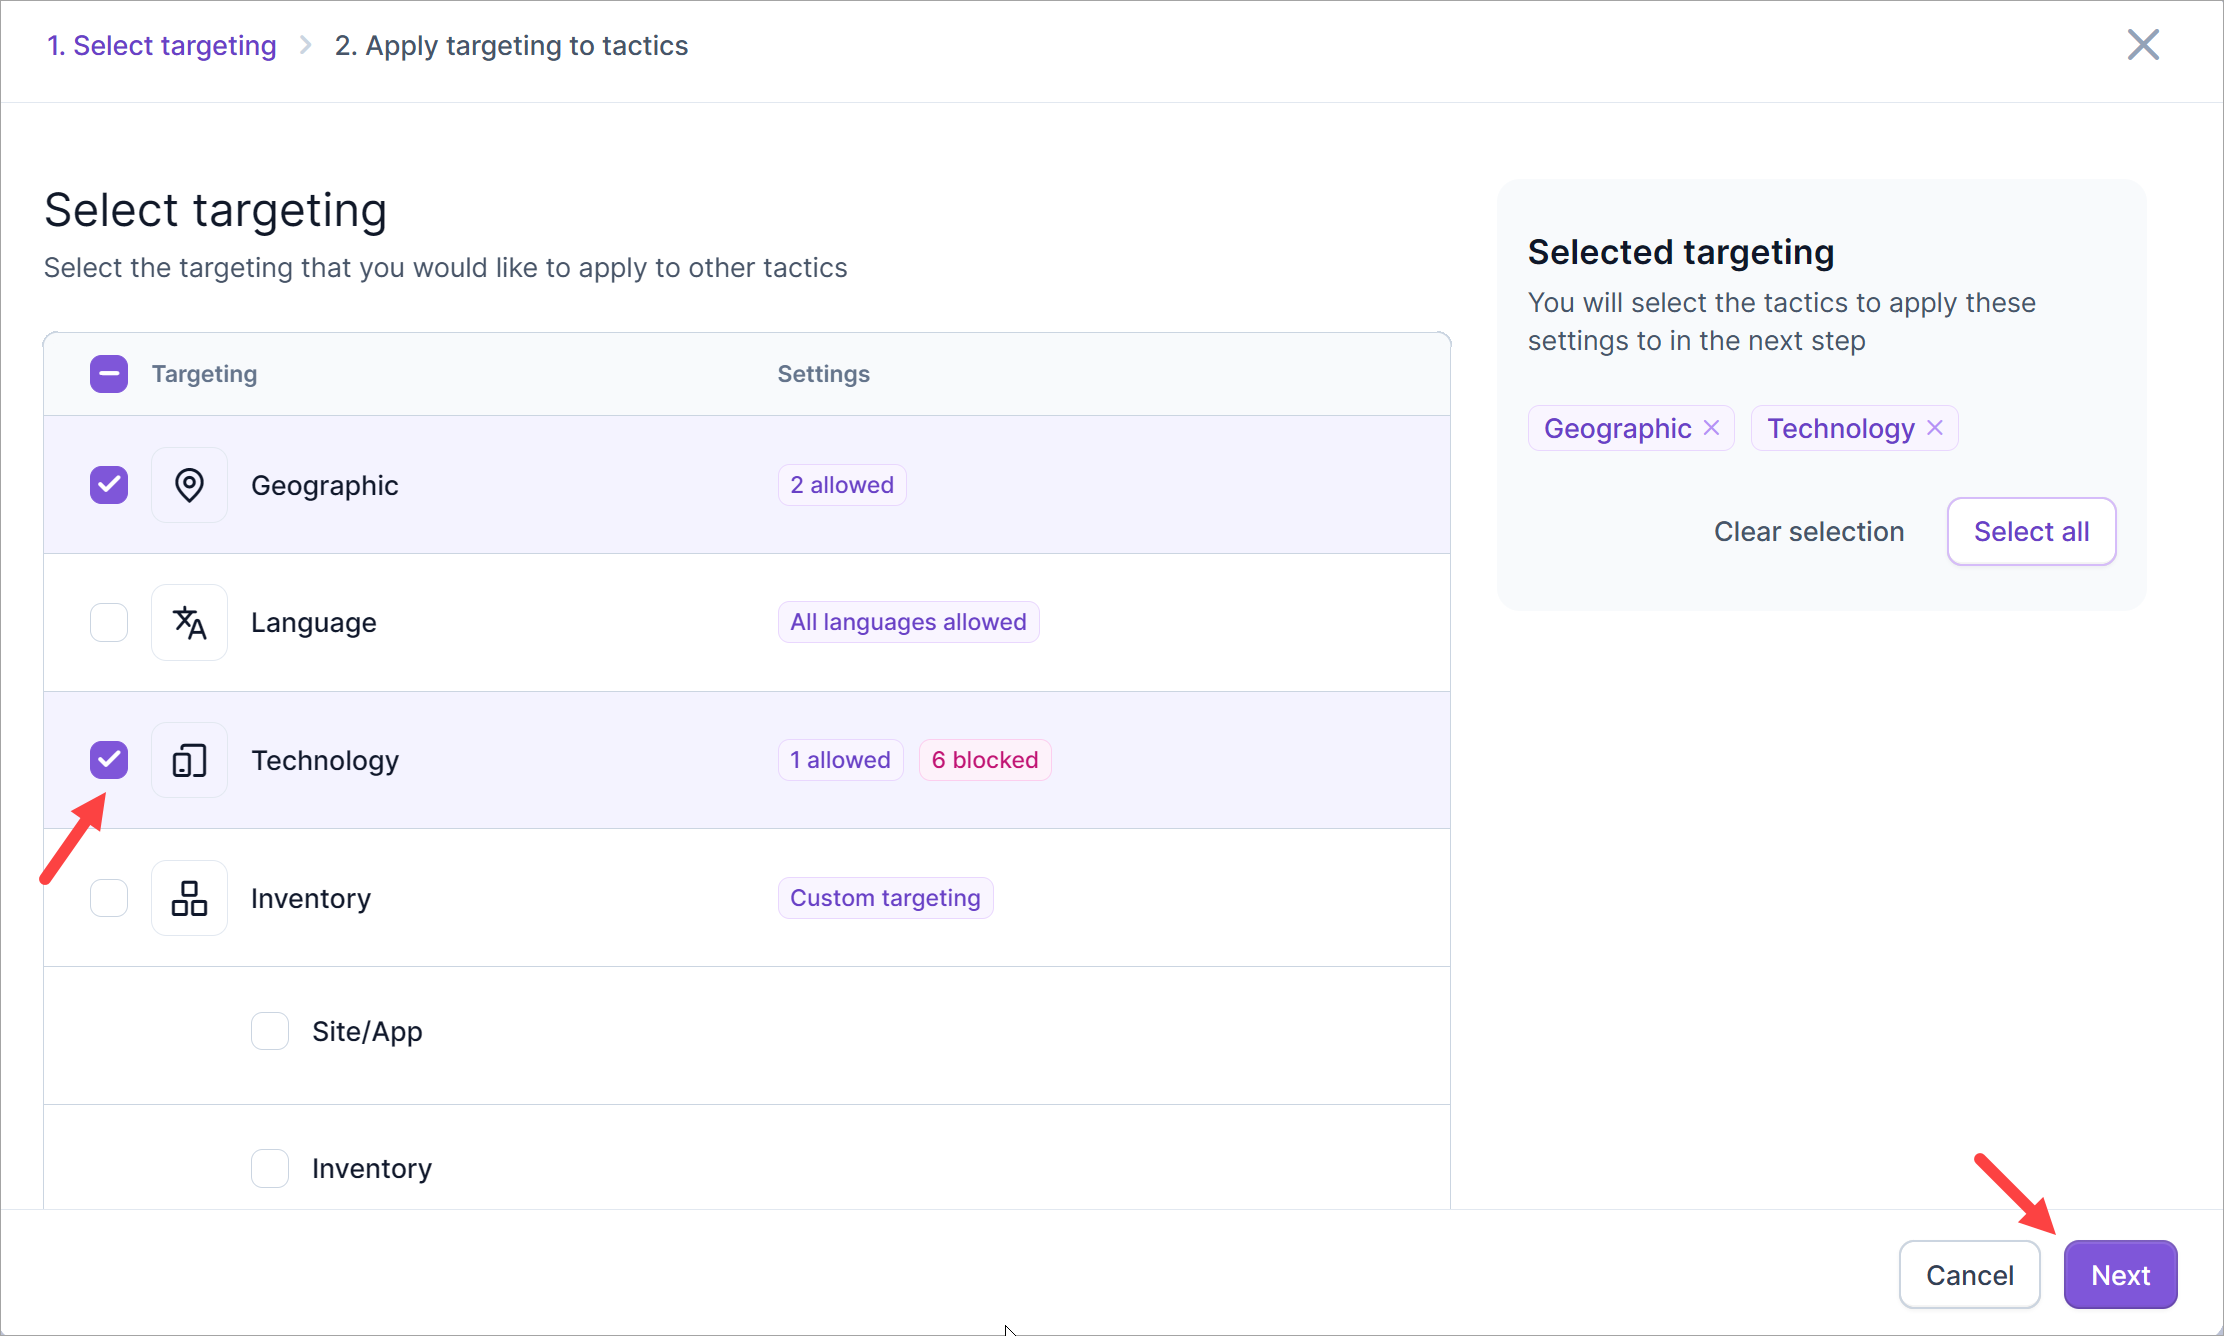Remove the Geographic tag with its X

pyautogui.click(x=1712, y=428)
